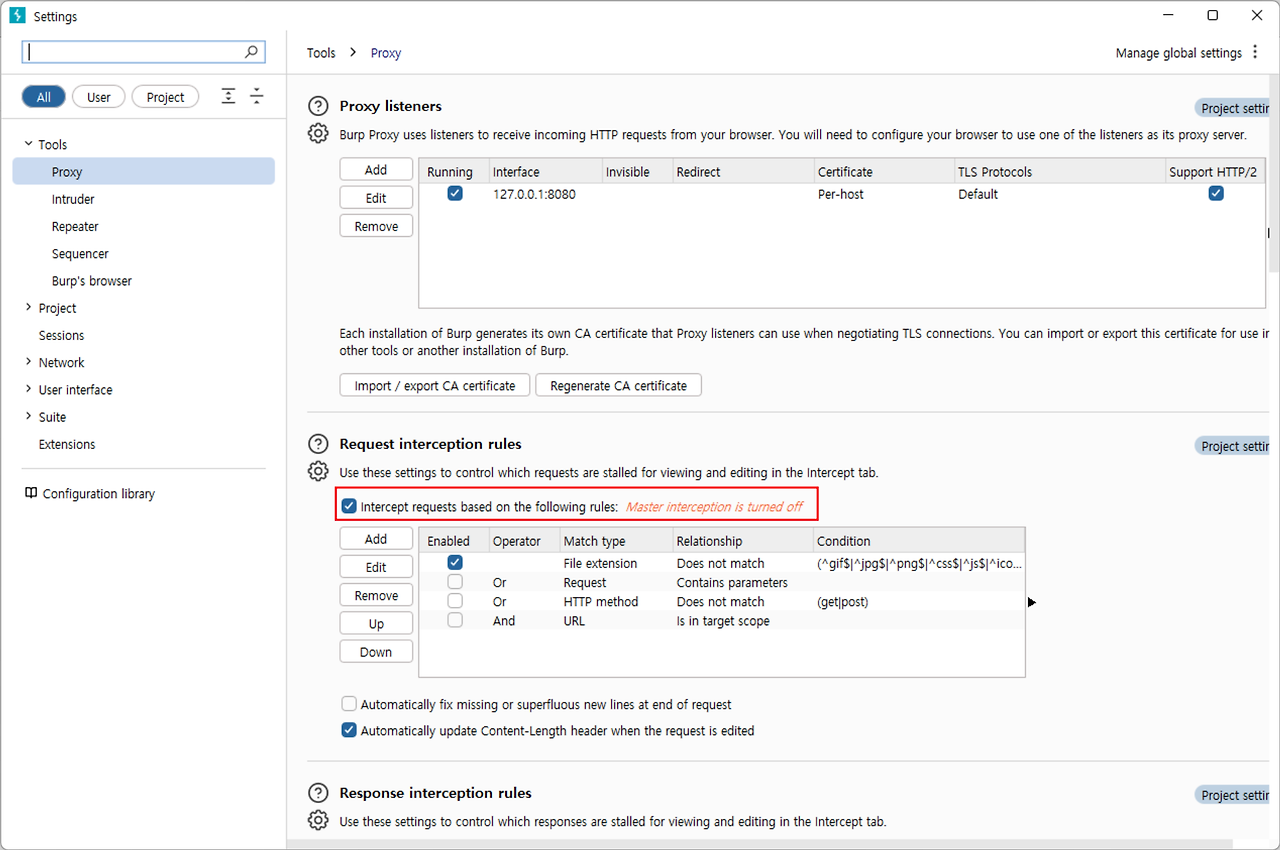Enable the Contains parameters rule checkbox
The height and width of the screenshot is (850, 1280).
tap(455, 582)
